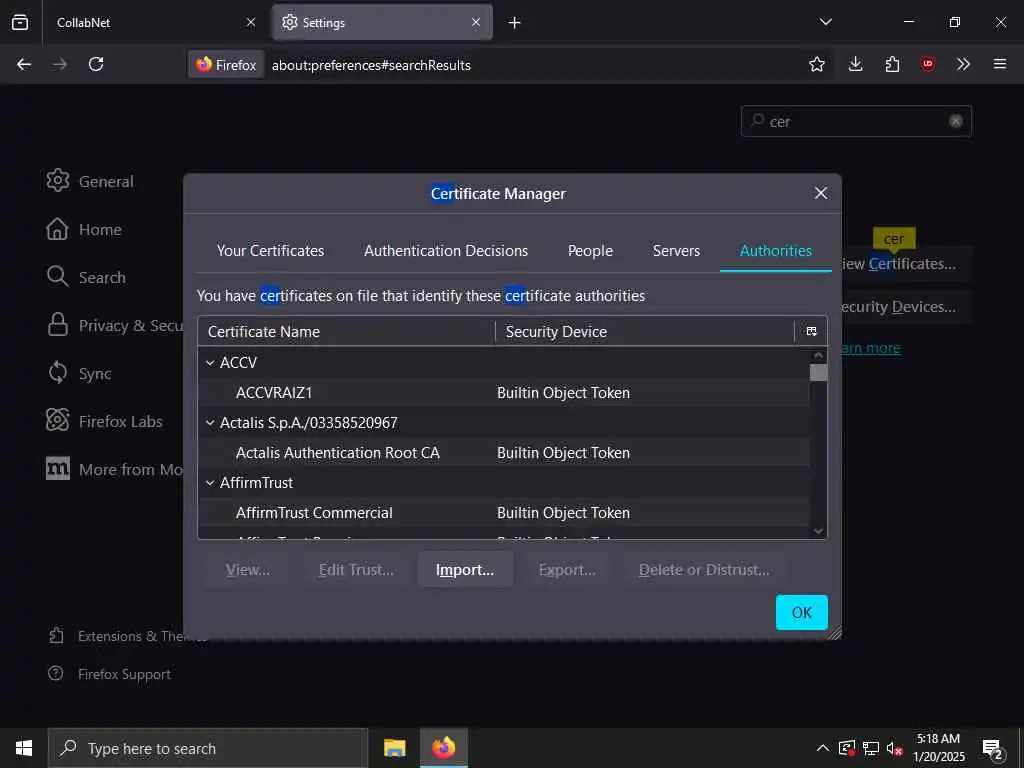The image size is (1024, 768).
Task: Open the Firefox application menu
Action: click(1000, 64)
